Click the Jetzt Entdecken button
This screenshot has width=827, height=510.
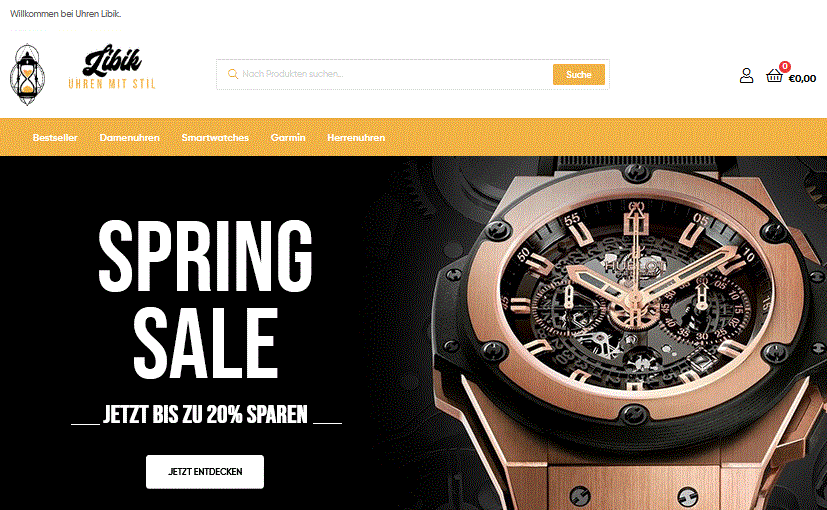pyautogui.click(x=205, y=471)
